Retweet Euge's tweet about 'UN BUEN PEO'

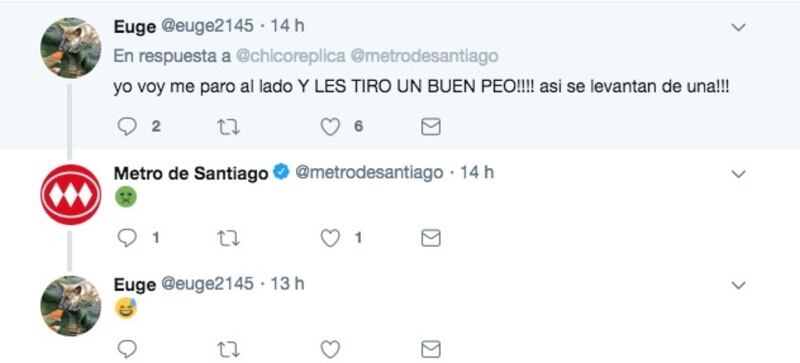coord(228,127)
